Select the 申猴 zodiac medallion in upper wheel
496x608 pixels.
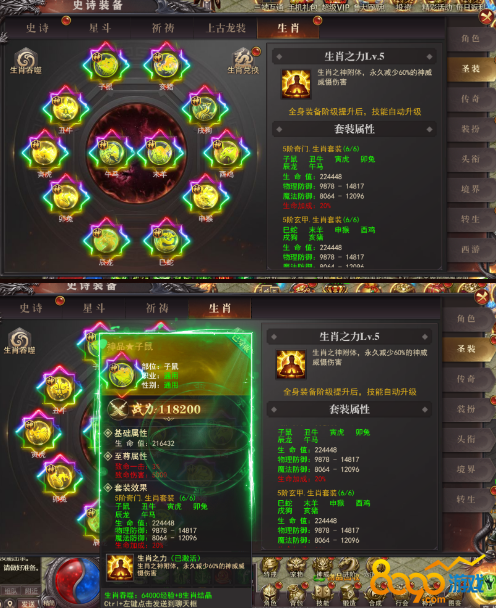pos(206,197)
